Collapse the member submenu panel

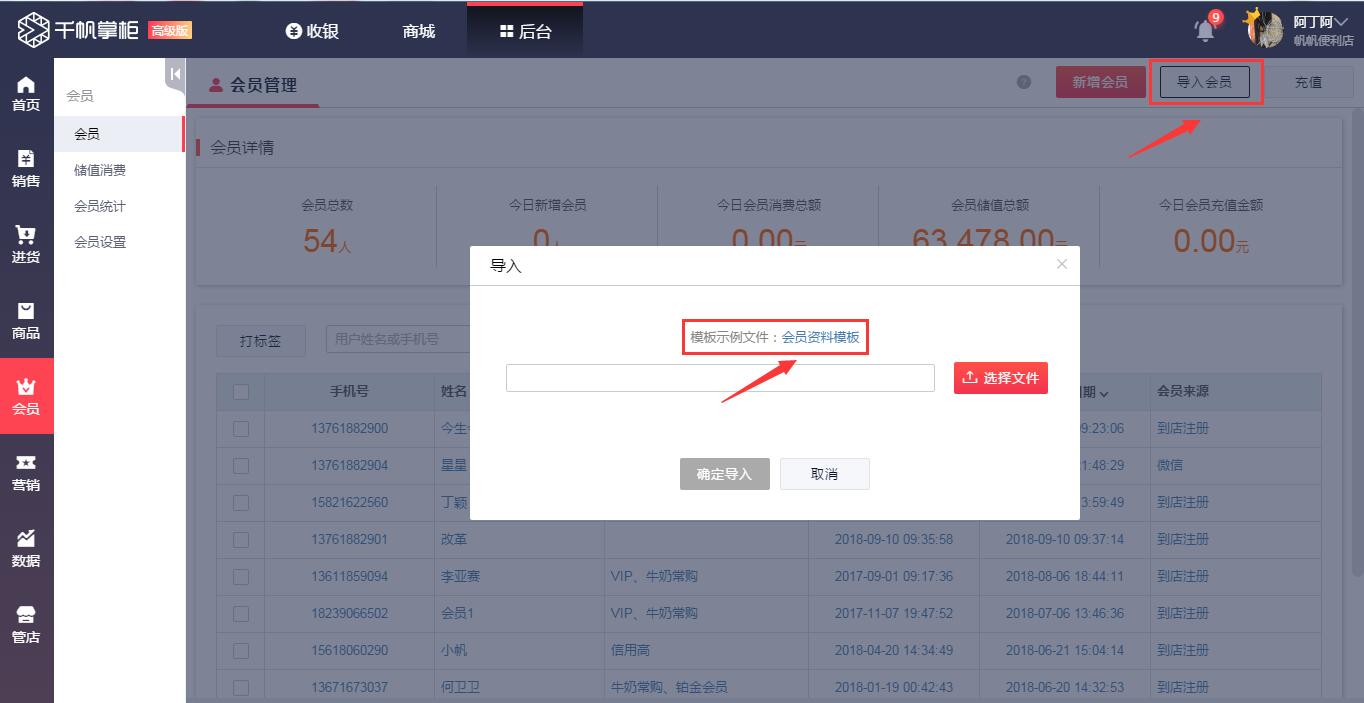tap(175, 74)
